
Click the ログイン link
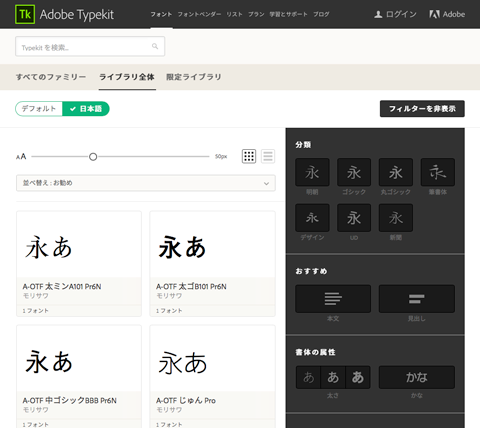pyautogui.click(x=395, y=14)
